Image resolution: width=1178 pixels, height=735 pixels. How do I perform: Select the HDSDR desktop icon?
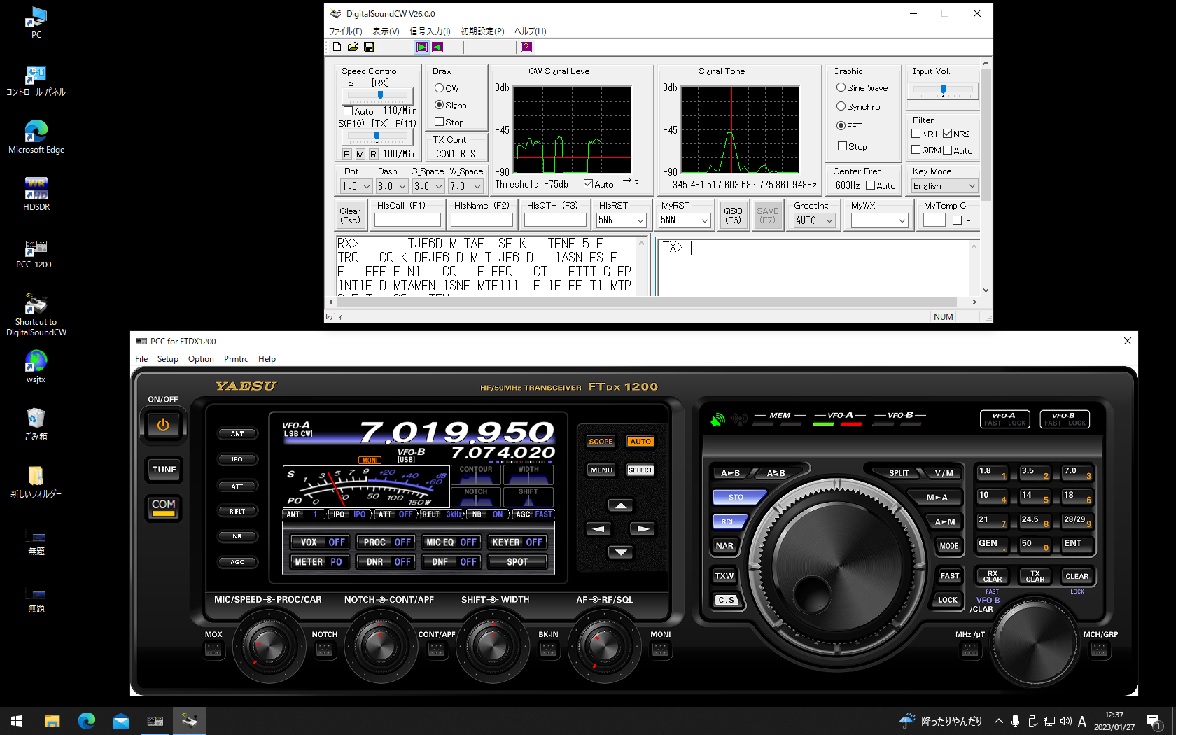click(36, 193)
